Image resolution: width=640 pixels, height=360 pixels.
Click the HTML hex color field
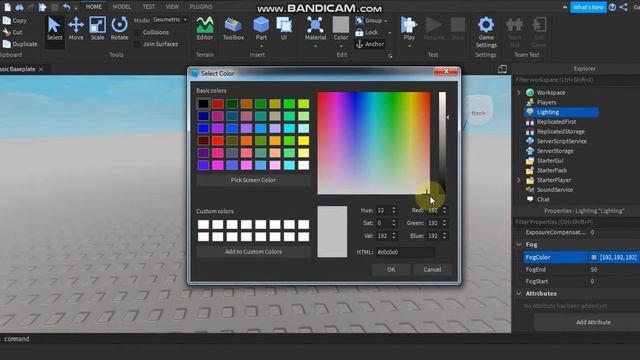click(x=405, y=252)
